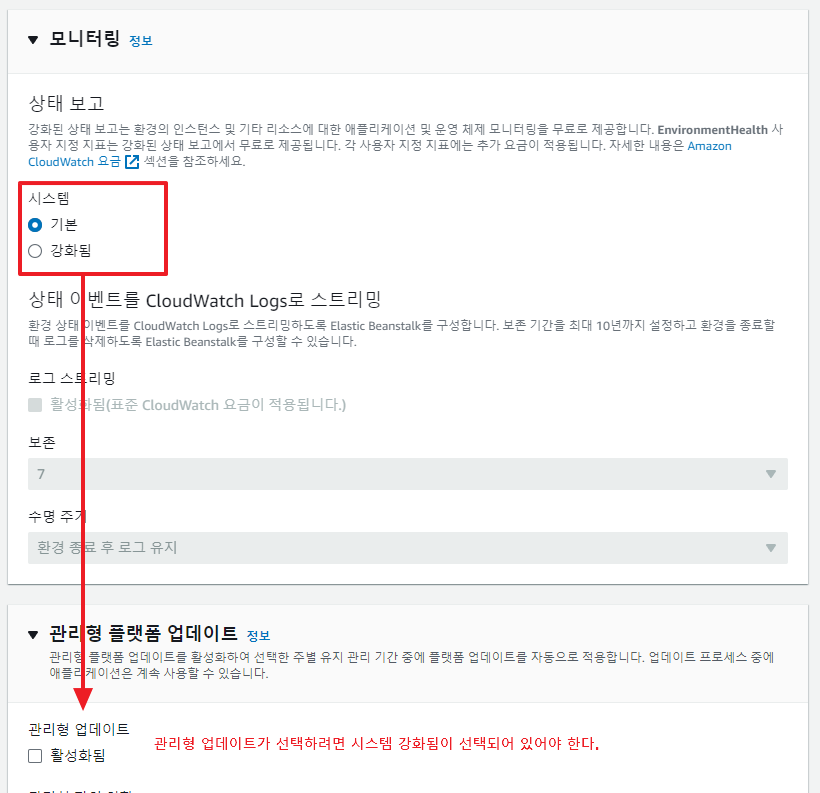820x793 pixels.
Task: Select the 기본 radio button
Action: pyautogui.click(x=35, y=225)
